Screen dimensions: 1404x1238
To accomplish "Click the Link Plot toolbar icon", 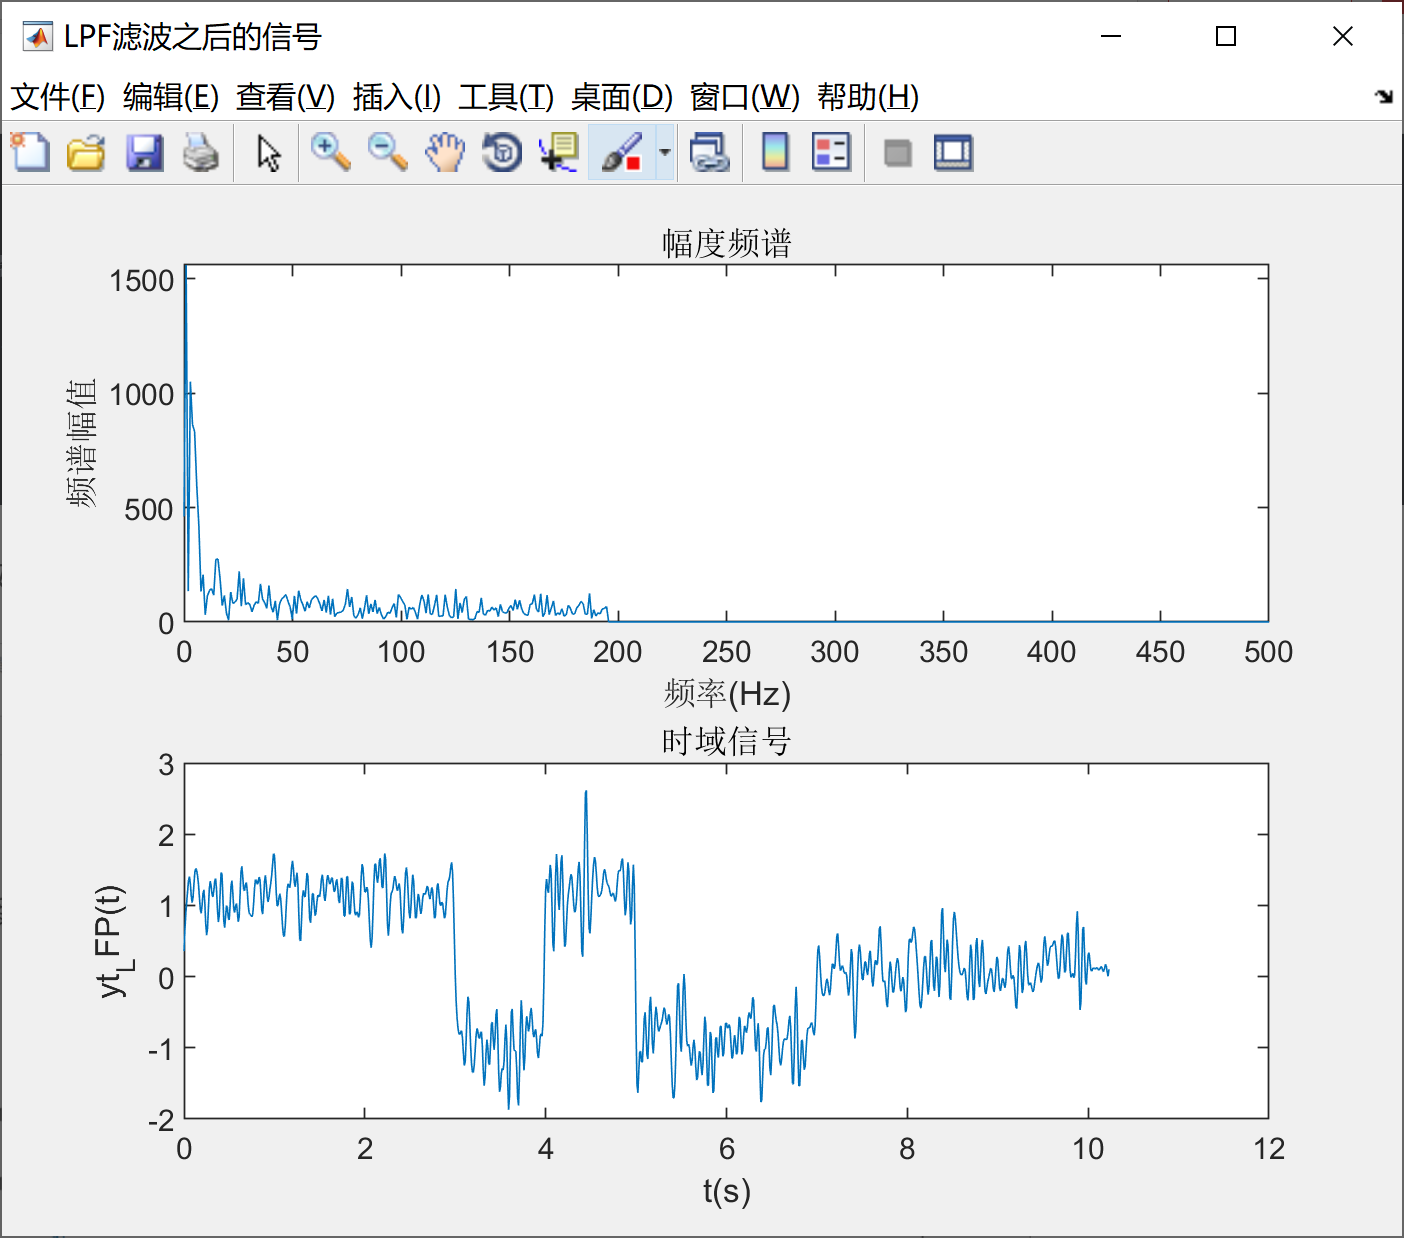I will click(710, 153).
